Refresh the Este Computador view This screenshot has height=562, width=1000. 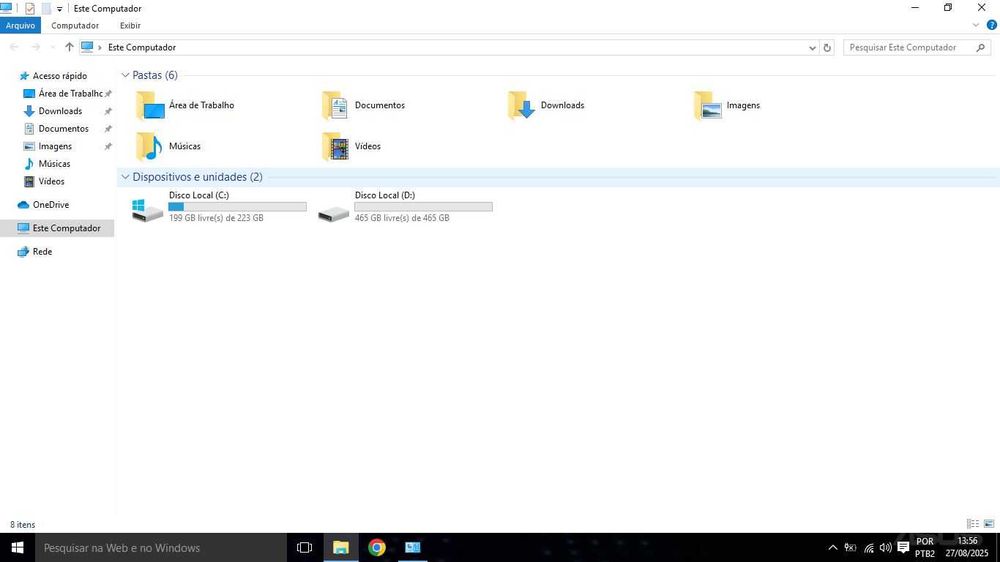click(x=827, y=48)
